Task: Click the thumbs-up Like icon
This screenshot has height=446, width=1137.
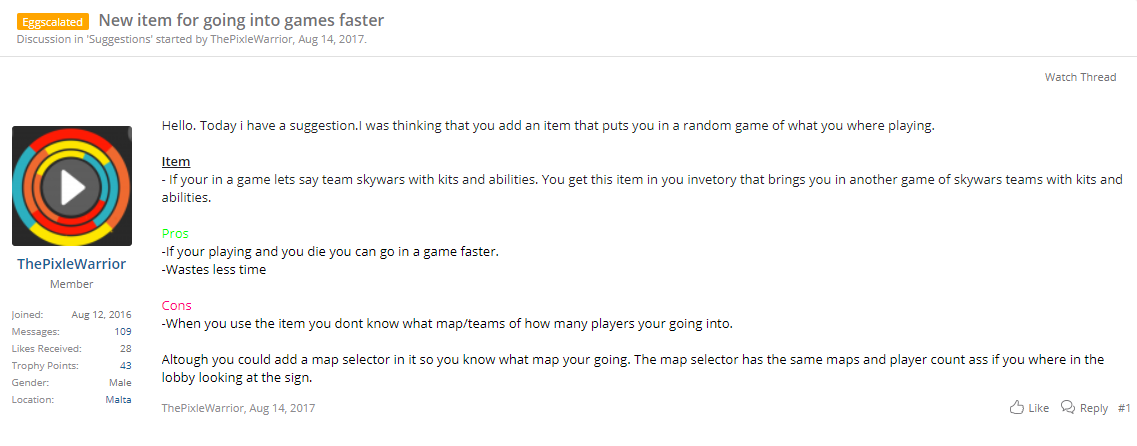Action: [1017, 408]
